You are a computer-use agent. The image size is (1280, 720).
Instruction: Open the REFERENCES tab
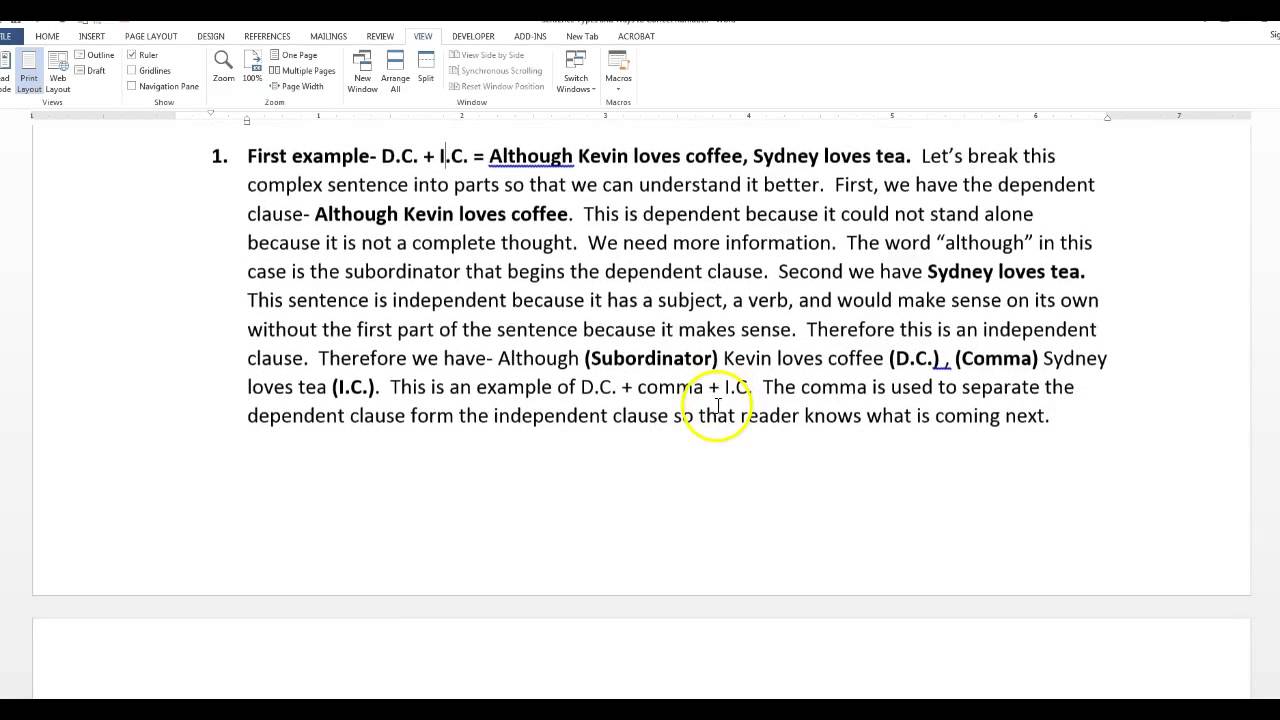(267, 36)
